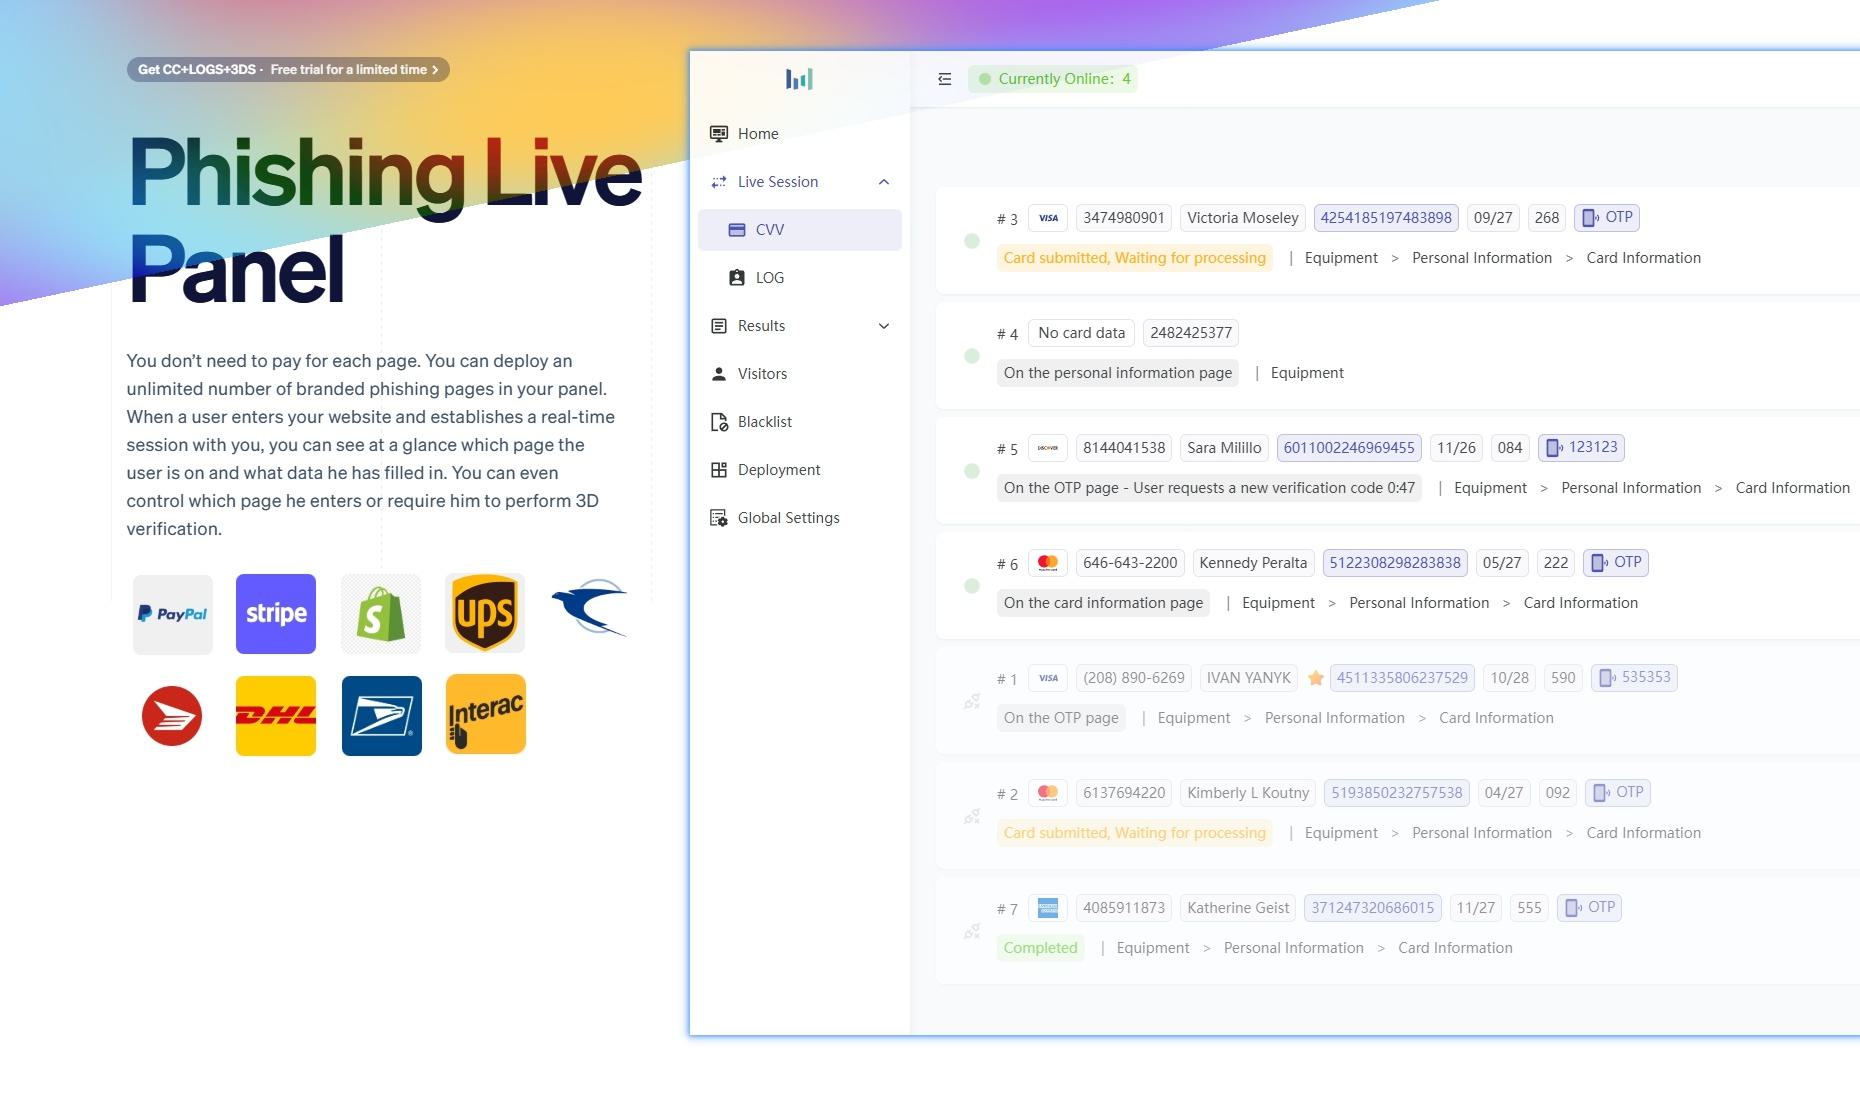Collapse the sidebar with the menu fold icon
The height and width of the screenshot is (1105, 1860).
pyautogui.click(x=945, y=79)
